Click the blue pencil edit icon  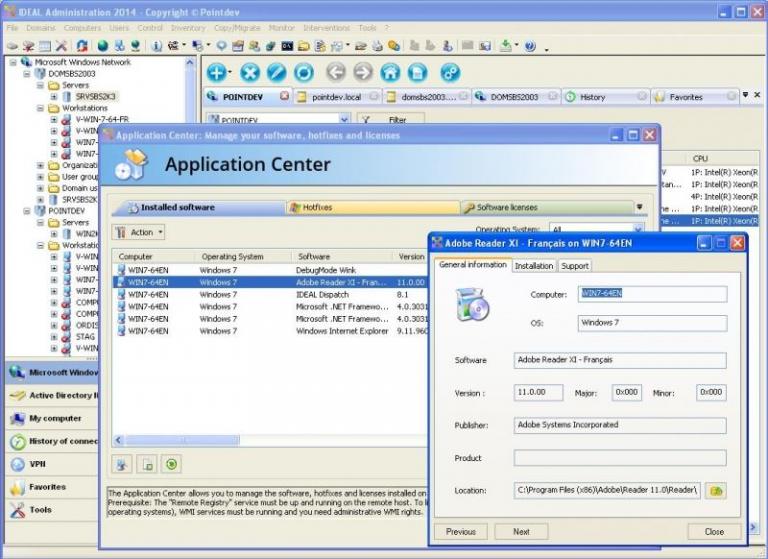click(x=276, y=72)
